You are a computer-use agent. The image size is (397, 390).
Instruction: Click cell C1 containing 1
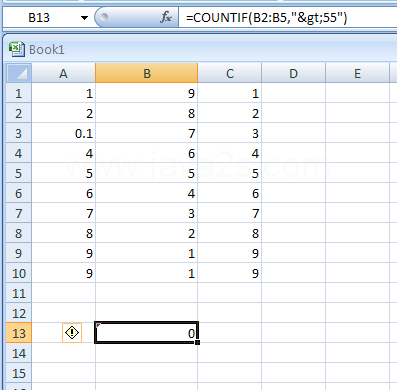coord(230,93)
